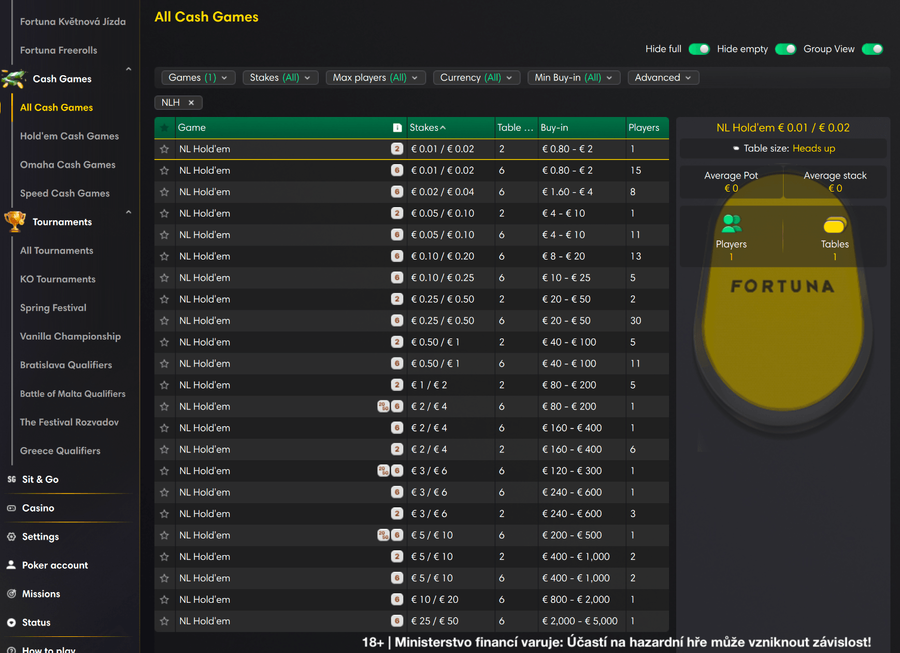Viewport: 900px width, 653px height.
Task: Click the Cash Games plane icon
Action: point(14,79)
